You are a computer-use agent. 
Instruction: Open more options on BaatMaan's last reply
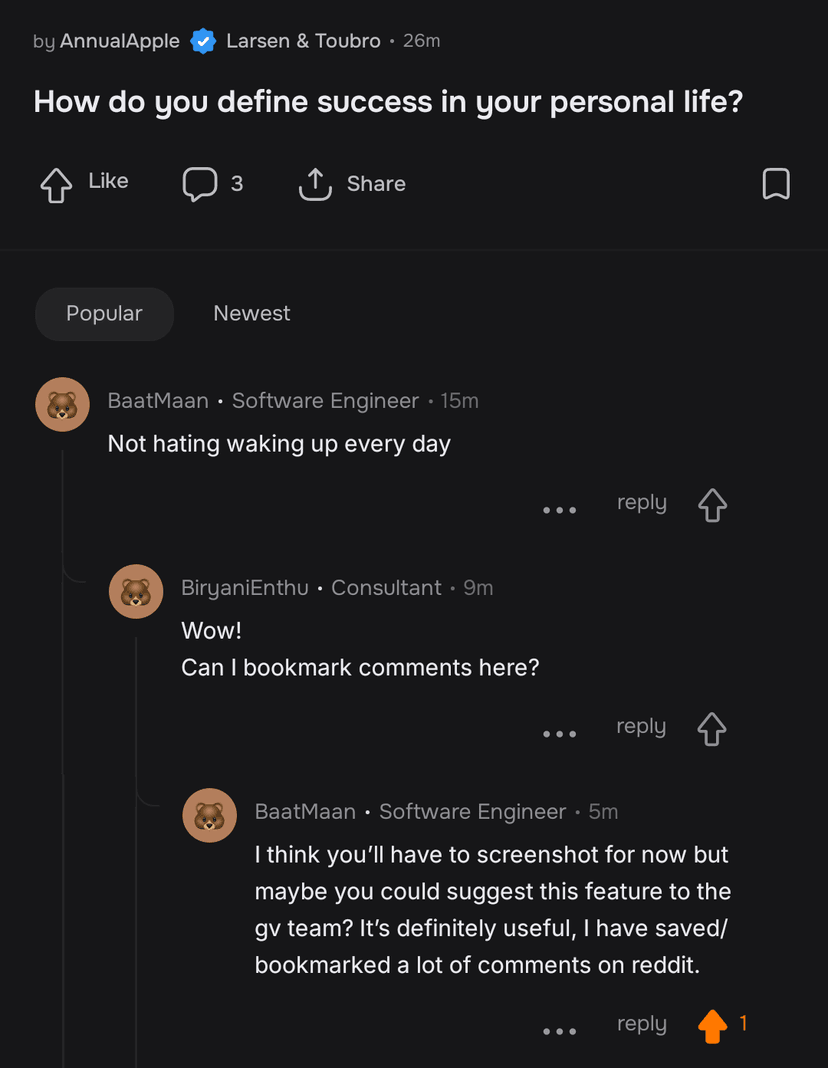point(559,1031)
